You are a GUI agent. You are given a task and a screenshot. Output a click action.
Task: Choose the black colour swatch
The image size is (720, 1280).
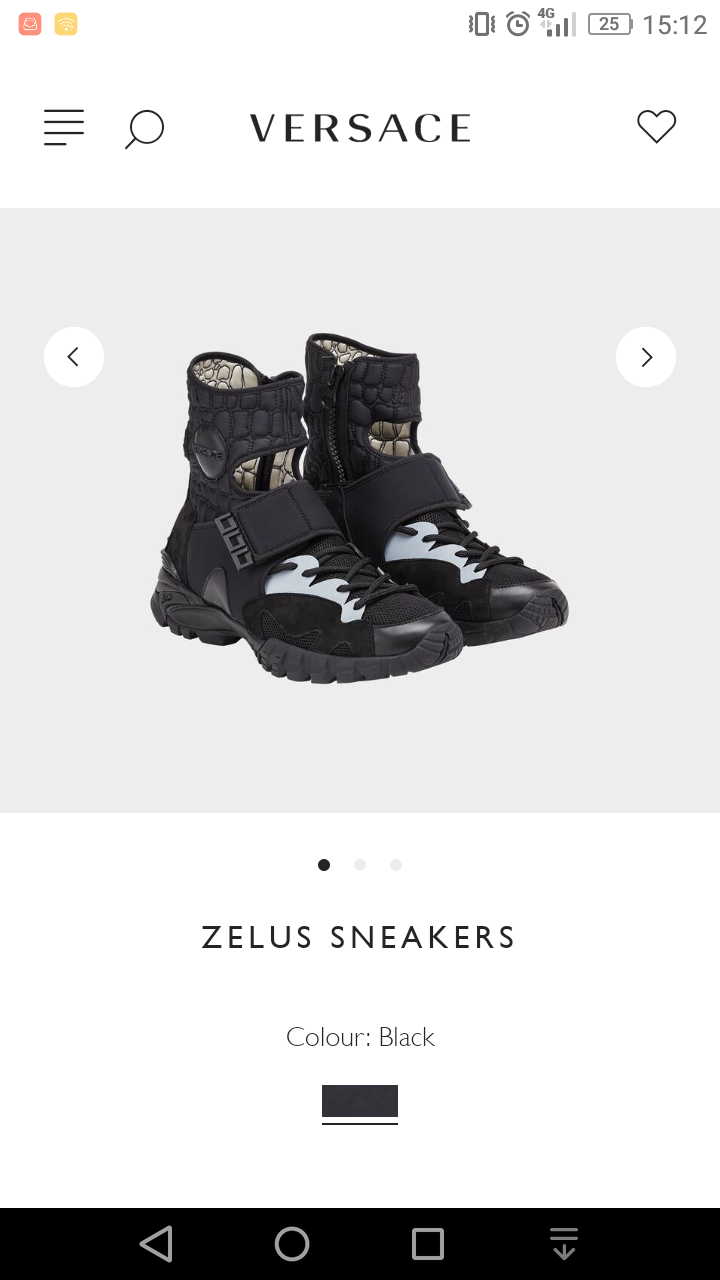click(360, 1101)
